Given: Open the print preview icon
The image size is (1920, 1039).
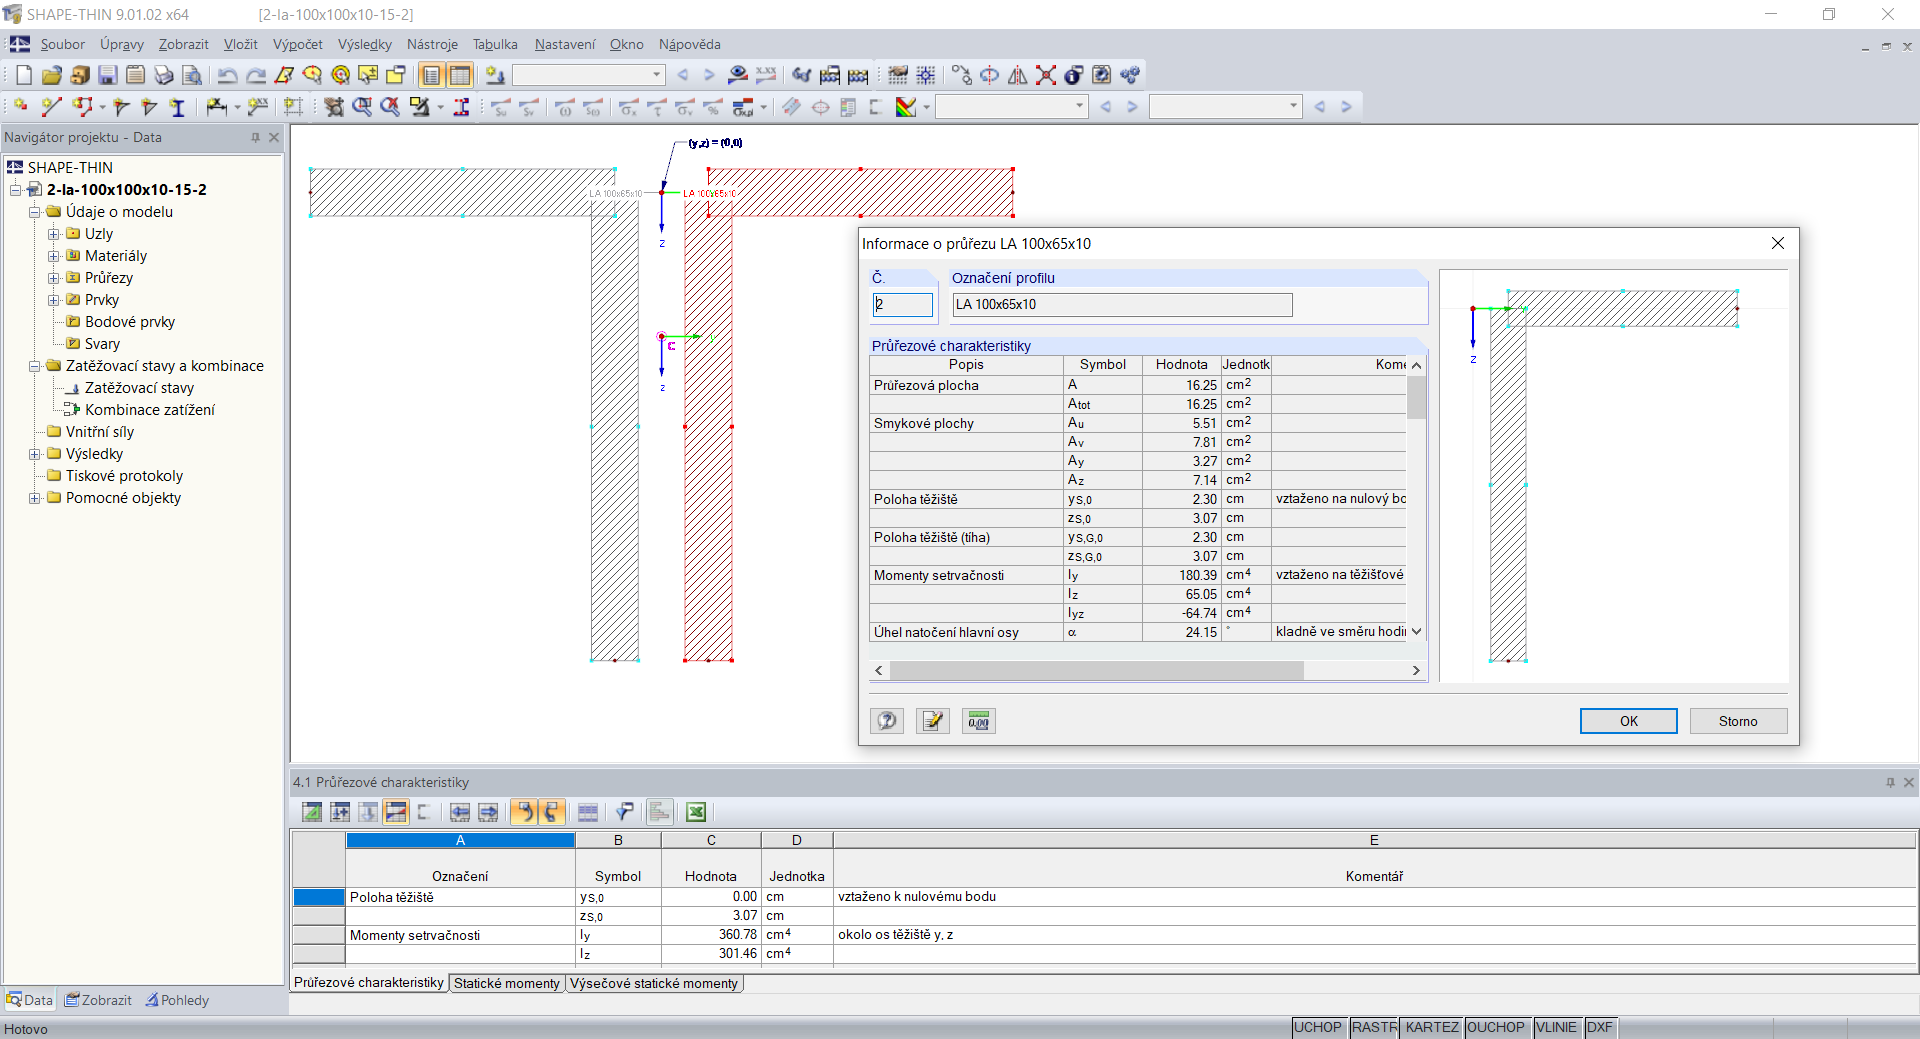Looking at the screenshot, I should [192, 75].
